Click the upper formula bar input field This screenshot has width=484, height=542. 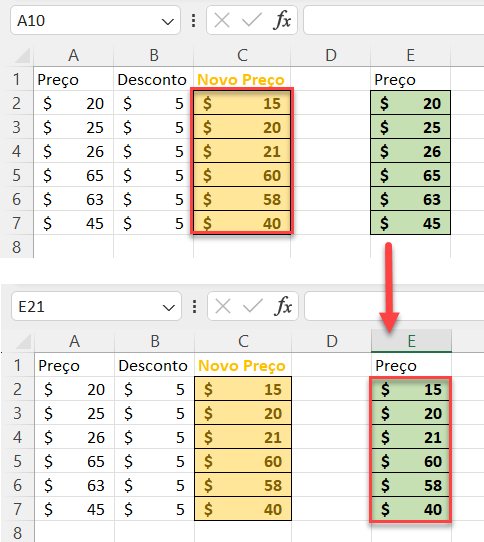coord(394,20)
